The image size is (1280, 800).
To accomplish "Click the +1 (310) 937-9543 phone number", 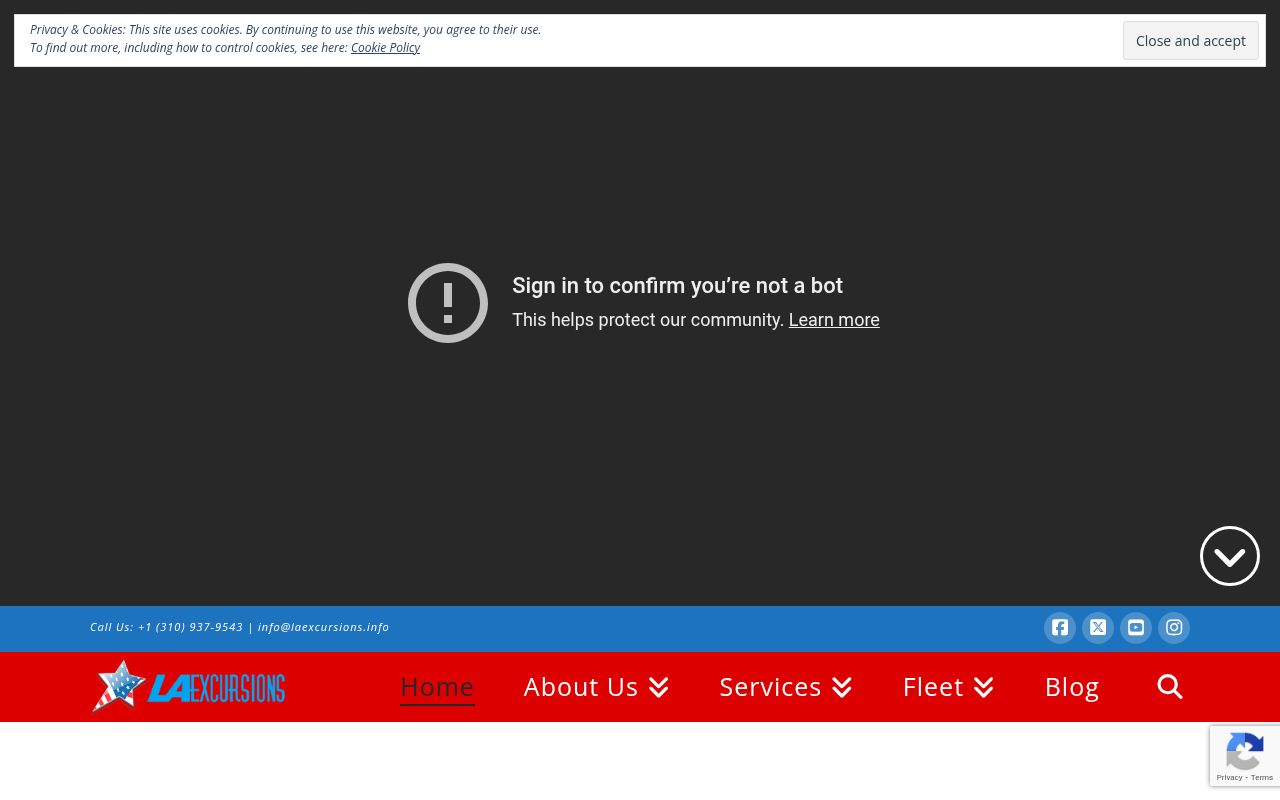I will tap(190, 627).
